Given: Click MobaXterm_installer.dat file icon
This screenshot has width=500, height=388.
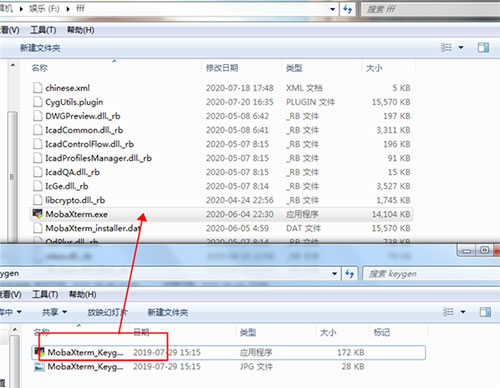Looking at the screenshot, I should tap(38, 228).
